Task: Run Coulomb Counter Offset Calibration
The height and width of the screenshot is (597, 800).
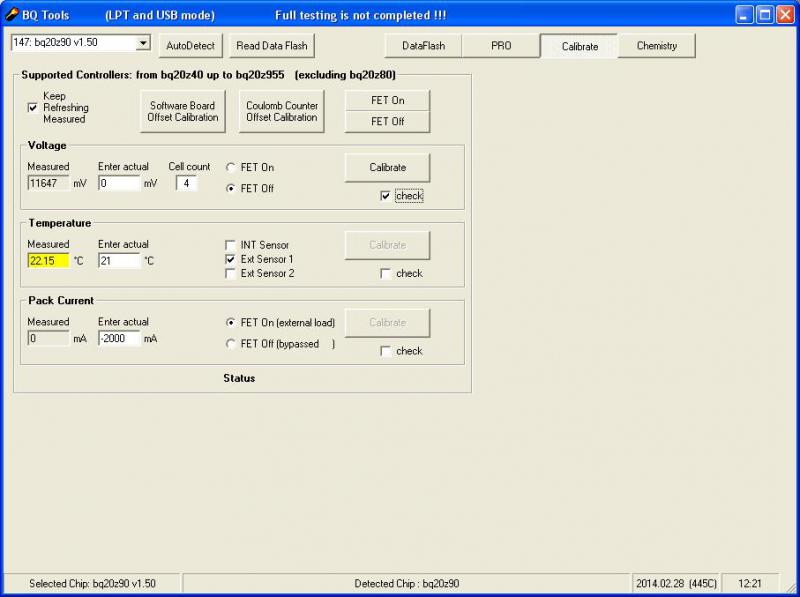Action: [282, 111]
